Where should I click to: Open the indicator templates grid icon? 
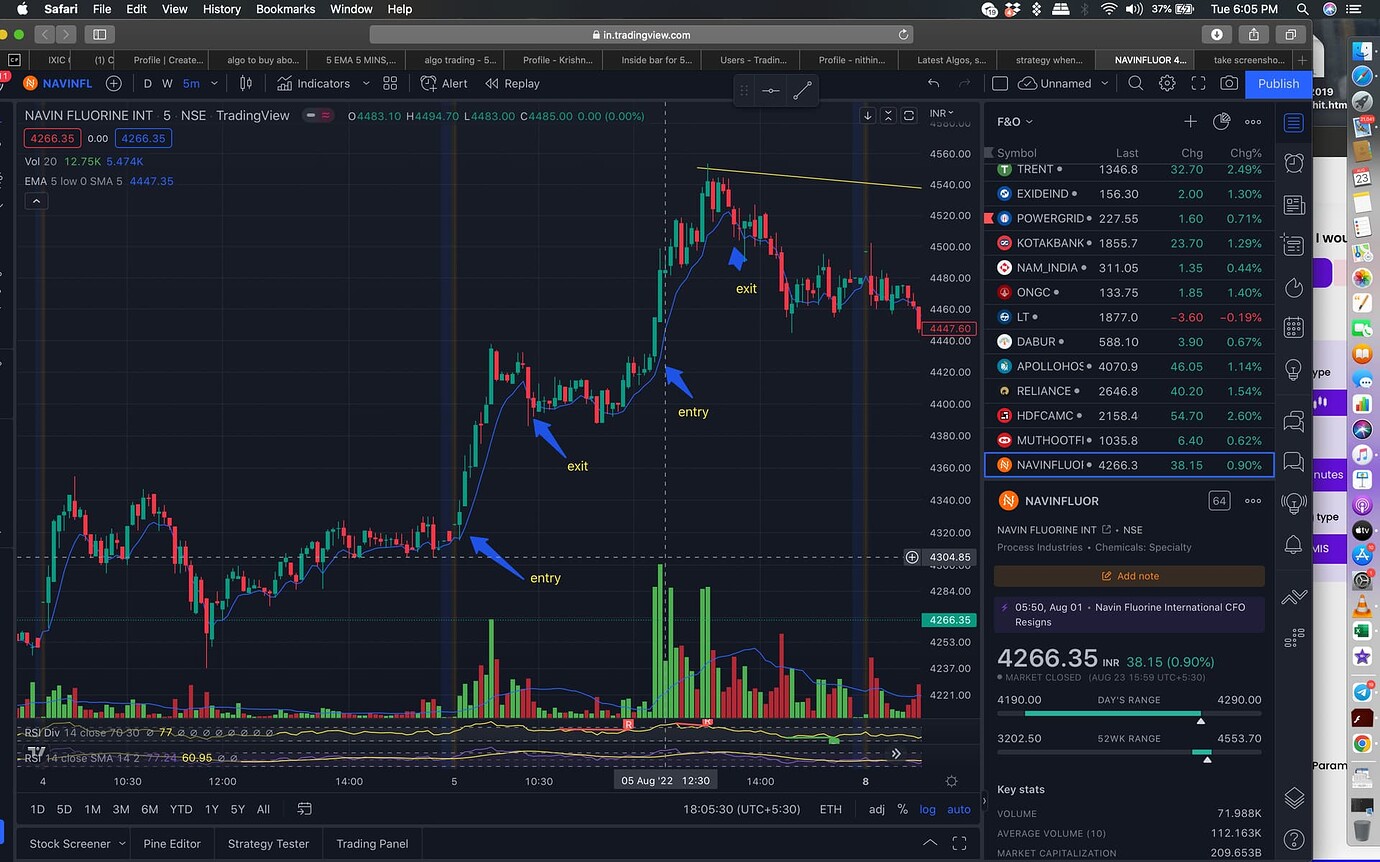point(390,84)
